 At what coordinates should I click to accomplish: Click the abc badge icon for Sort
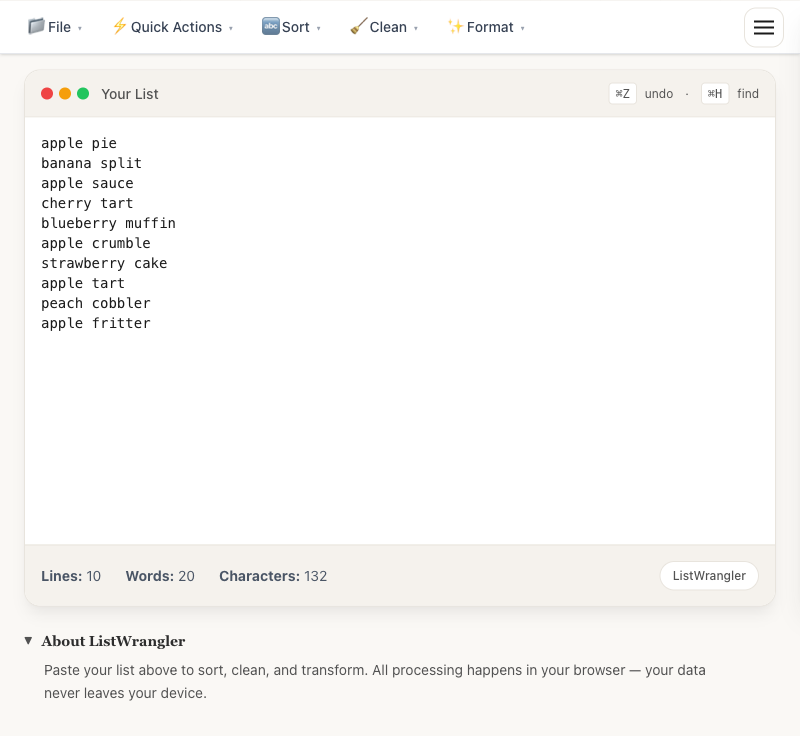click(270, 27)
